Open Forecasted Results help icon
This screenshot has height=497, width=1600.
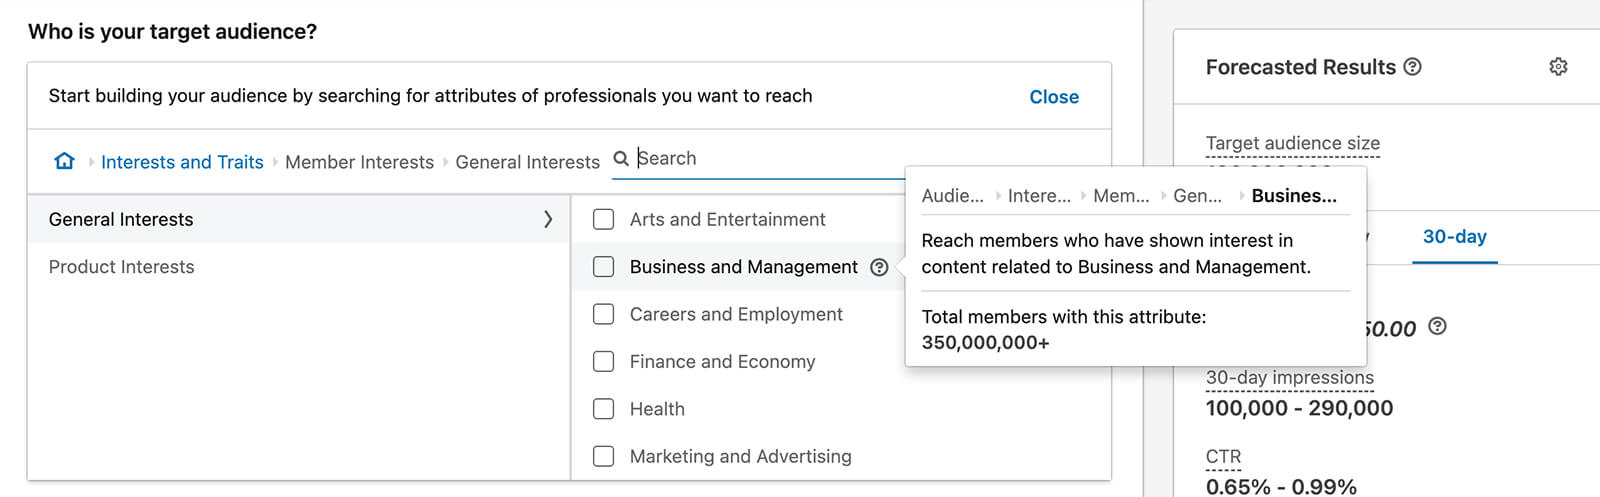[x=1413, y=67]
